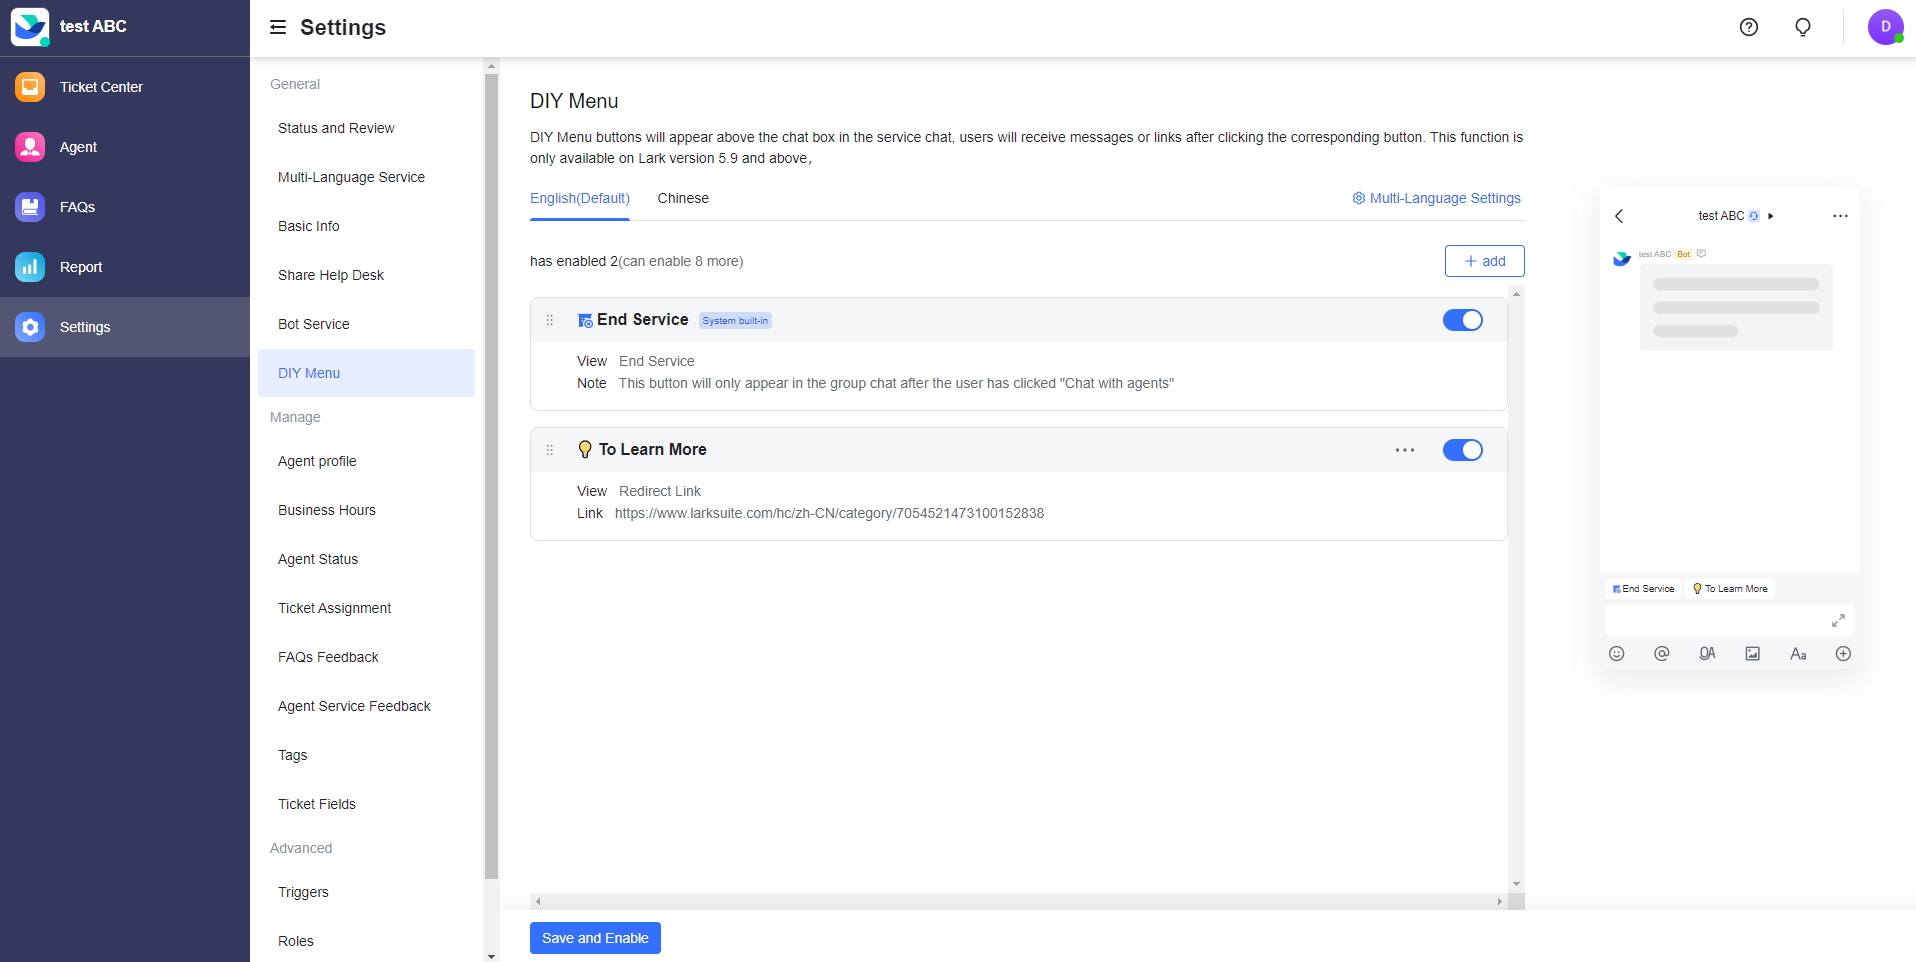1916x962 pixels.
Task: Click emoji icon in preview chat
Action: point(1617,654)
